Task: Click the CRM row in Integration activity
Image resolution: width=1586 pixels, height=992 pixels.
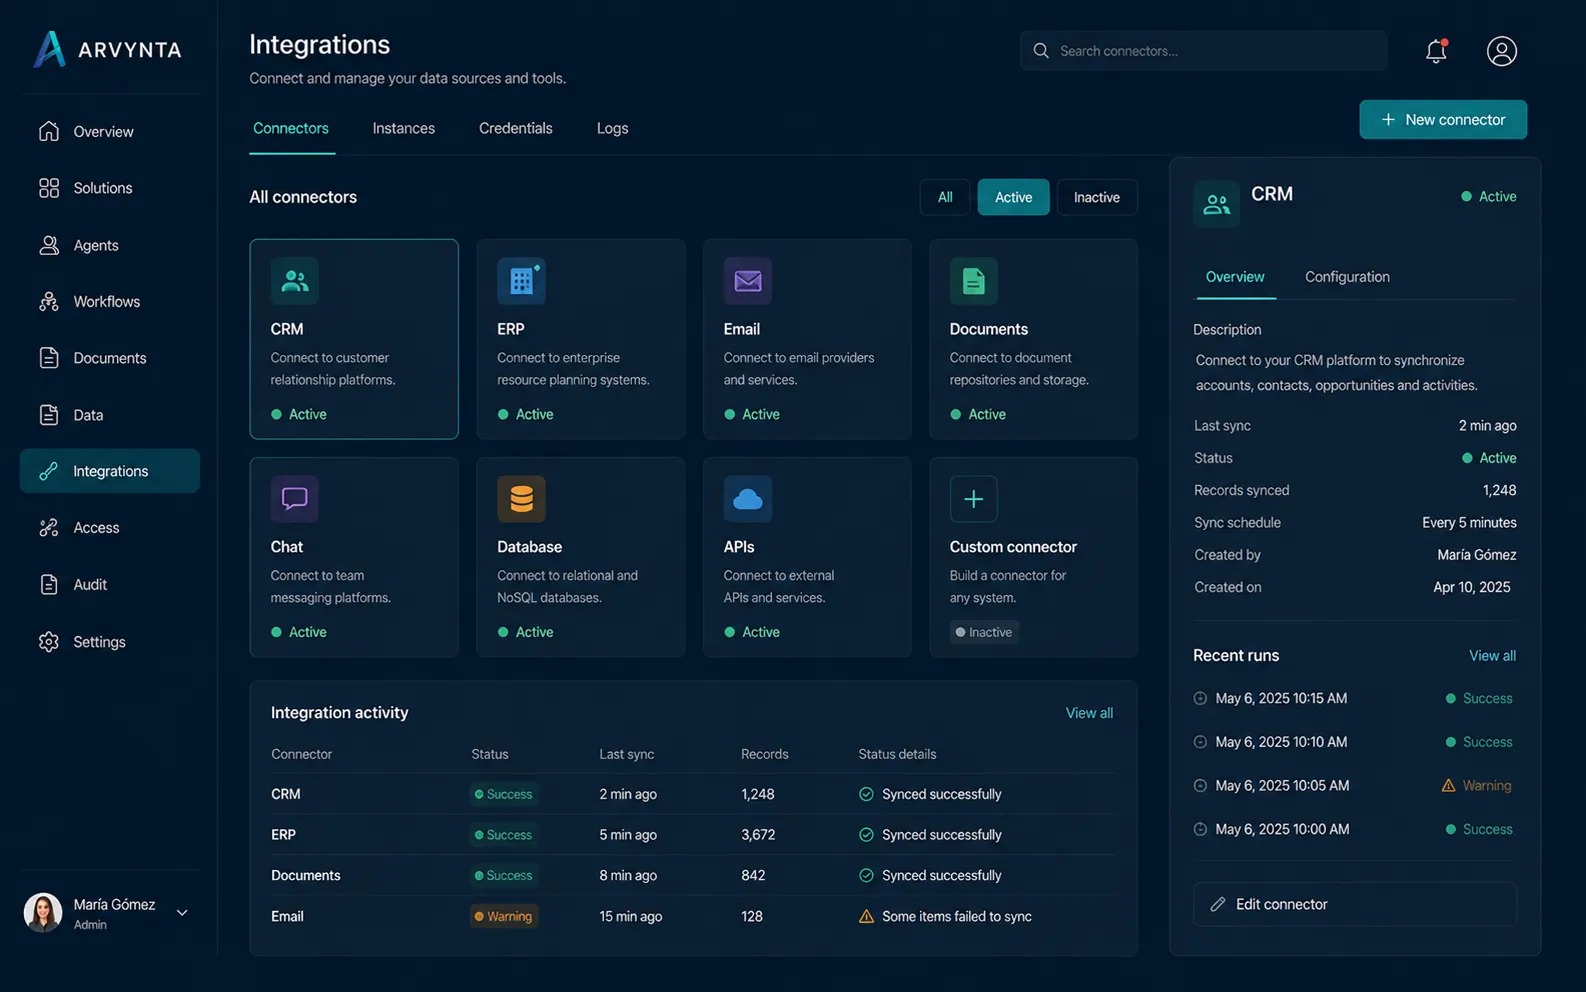Action: coord(693,794)
